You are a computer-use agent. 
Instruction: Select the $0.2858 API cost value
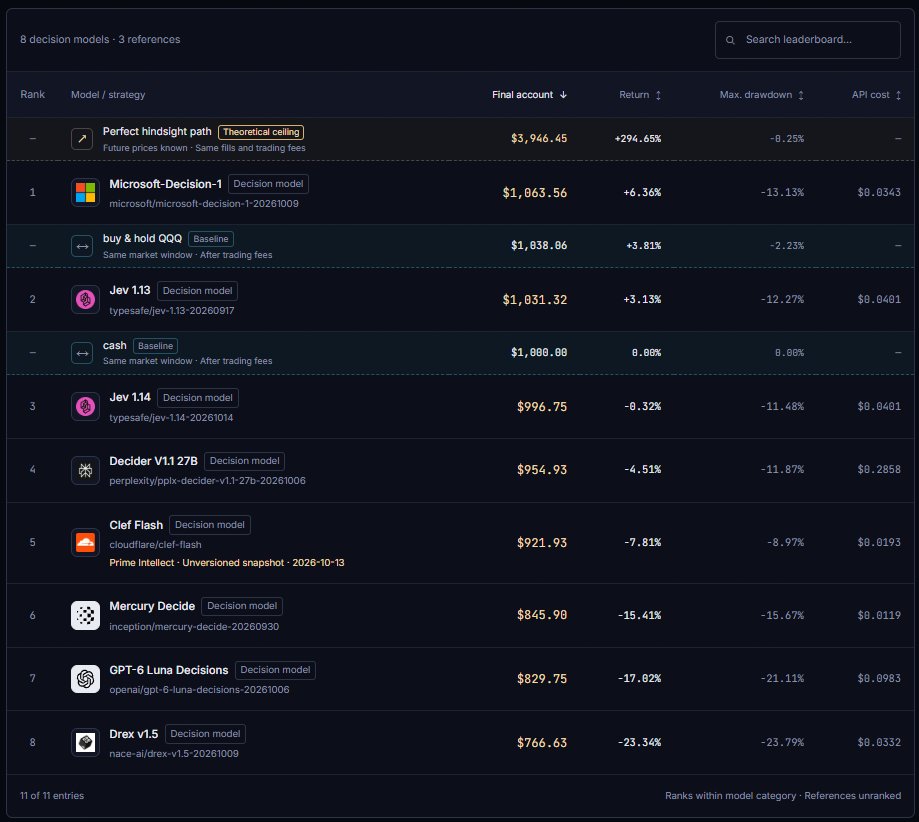point(879,470)
